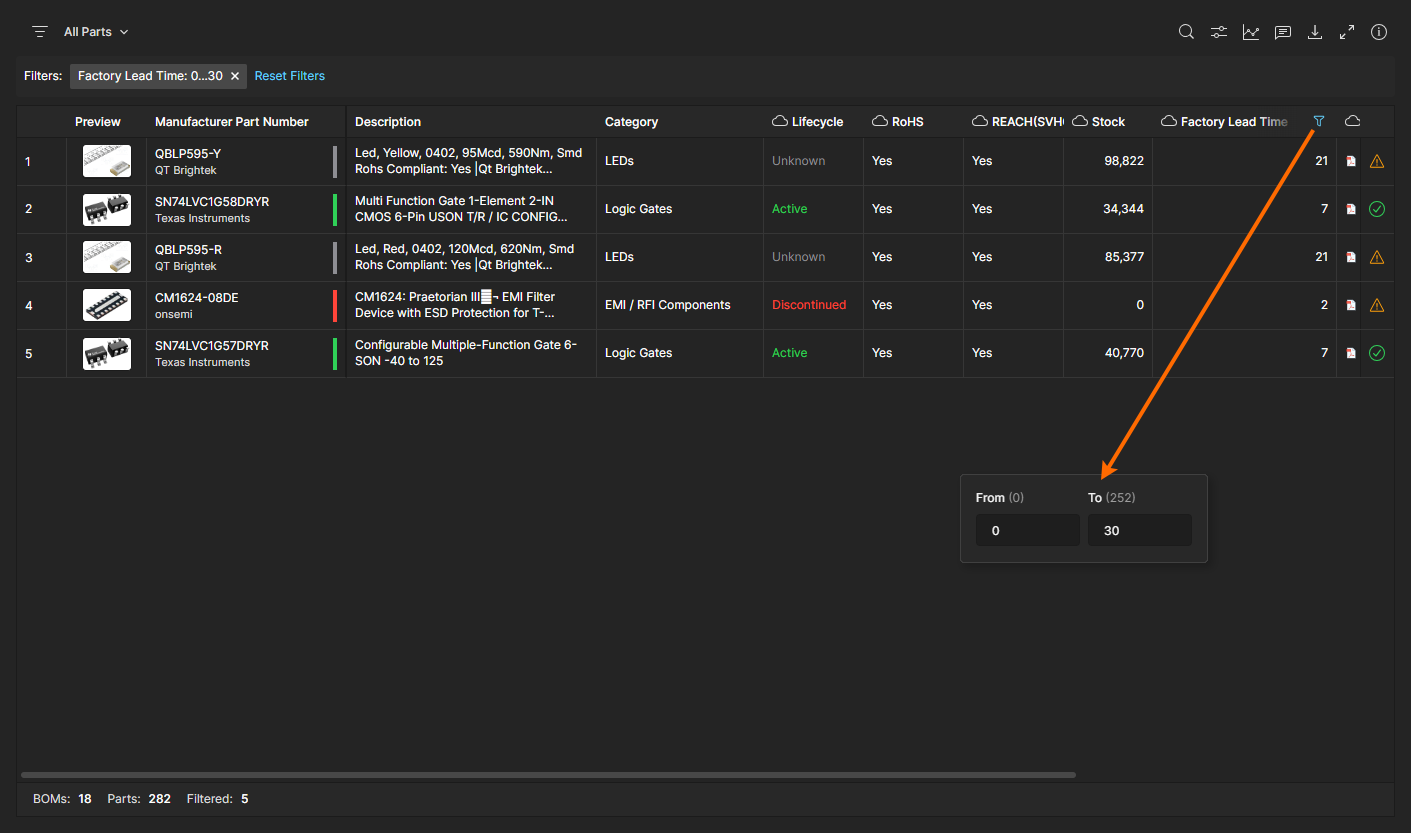This screenshot has width=1411, height=833.
Task: Click the green checkmark on SN74LVC1G58DRYR row
Action: click(x=1377, y=209)
